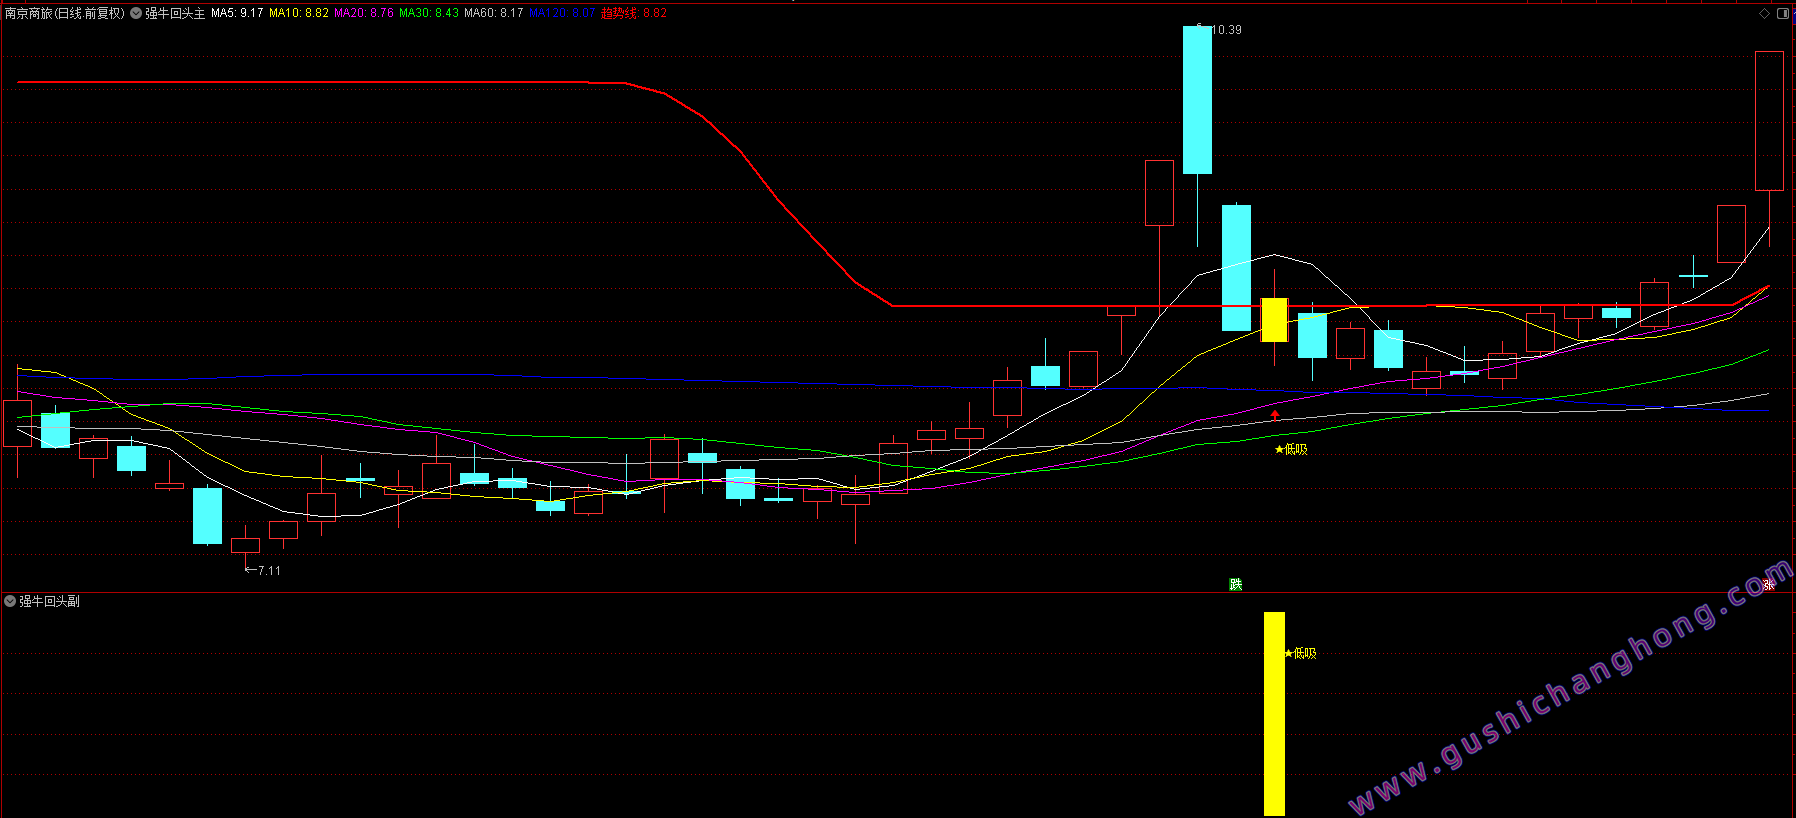Click the yellow MA10: 8.82 label
1796x818 pixels.
tap(299, 13)
